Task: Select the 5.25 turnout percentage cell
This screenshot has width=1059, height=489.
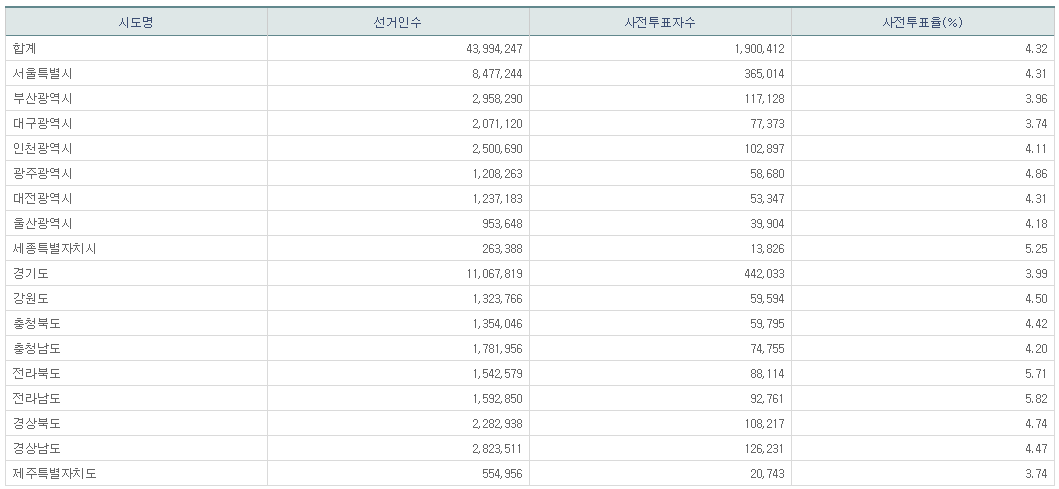Action: coord(1035,248)
